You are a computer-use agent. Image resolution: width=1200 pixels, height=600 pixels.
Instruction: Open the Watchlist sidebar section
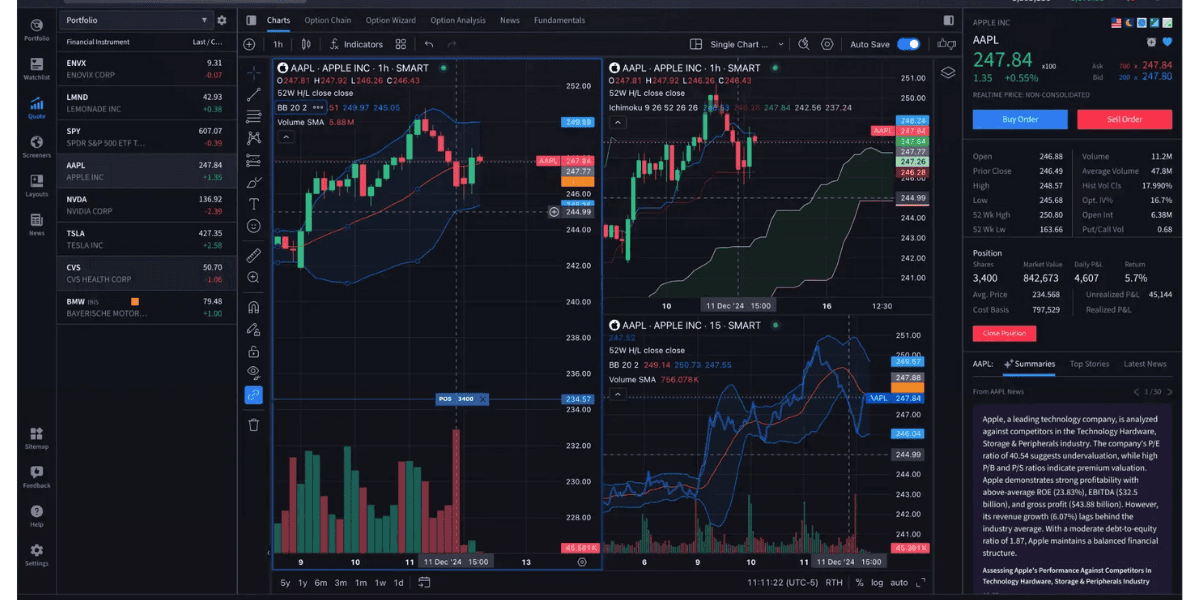[36, 68]
